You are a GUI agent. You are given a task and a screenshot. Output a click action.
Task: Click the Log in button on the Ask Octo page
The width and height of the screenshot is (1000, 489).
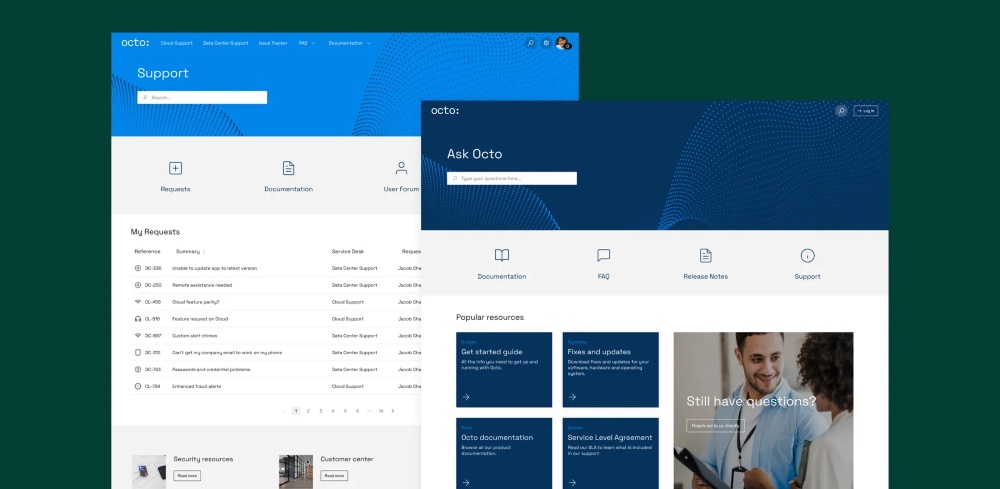865,111
